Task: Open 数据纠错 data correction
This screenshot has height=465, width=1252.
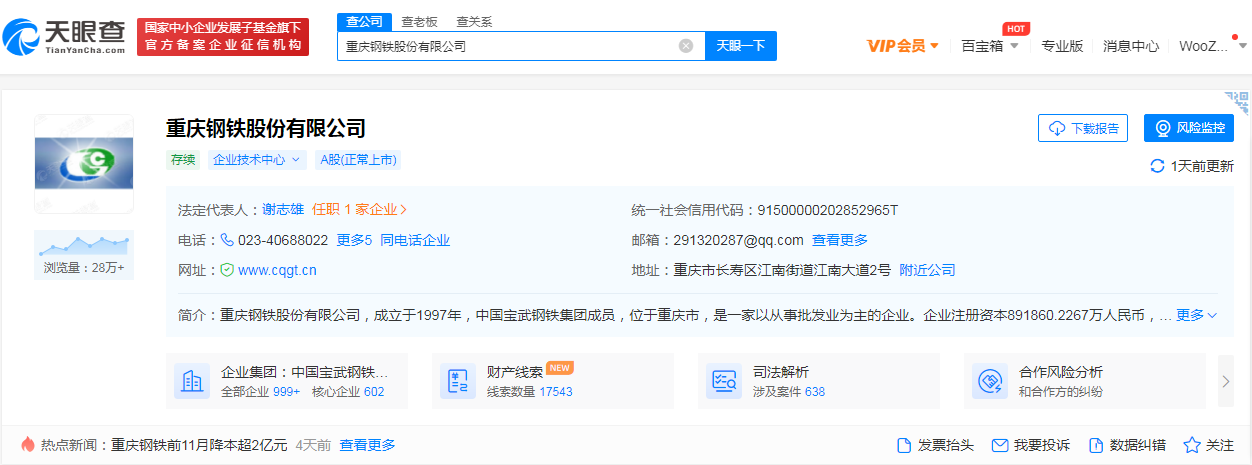Action: pyautogui.click(x=1127, y=445)
